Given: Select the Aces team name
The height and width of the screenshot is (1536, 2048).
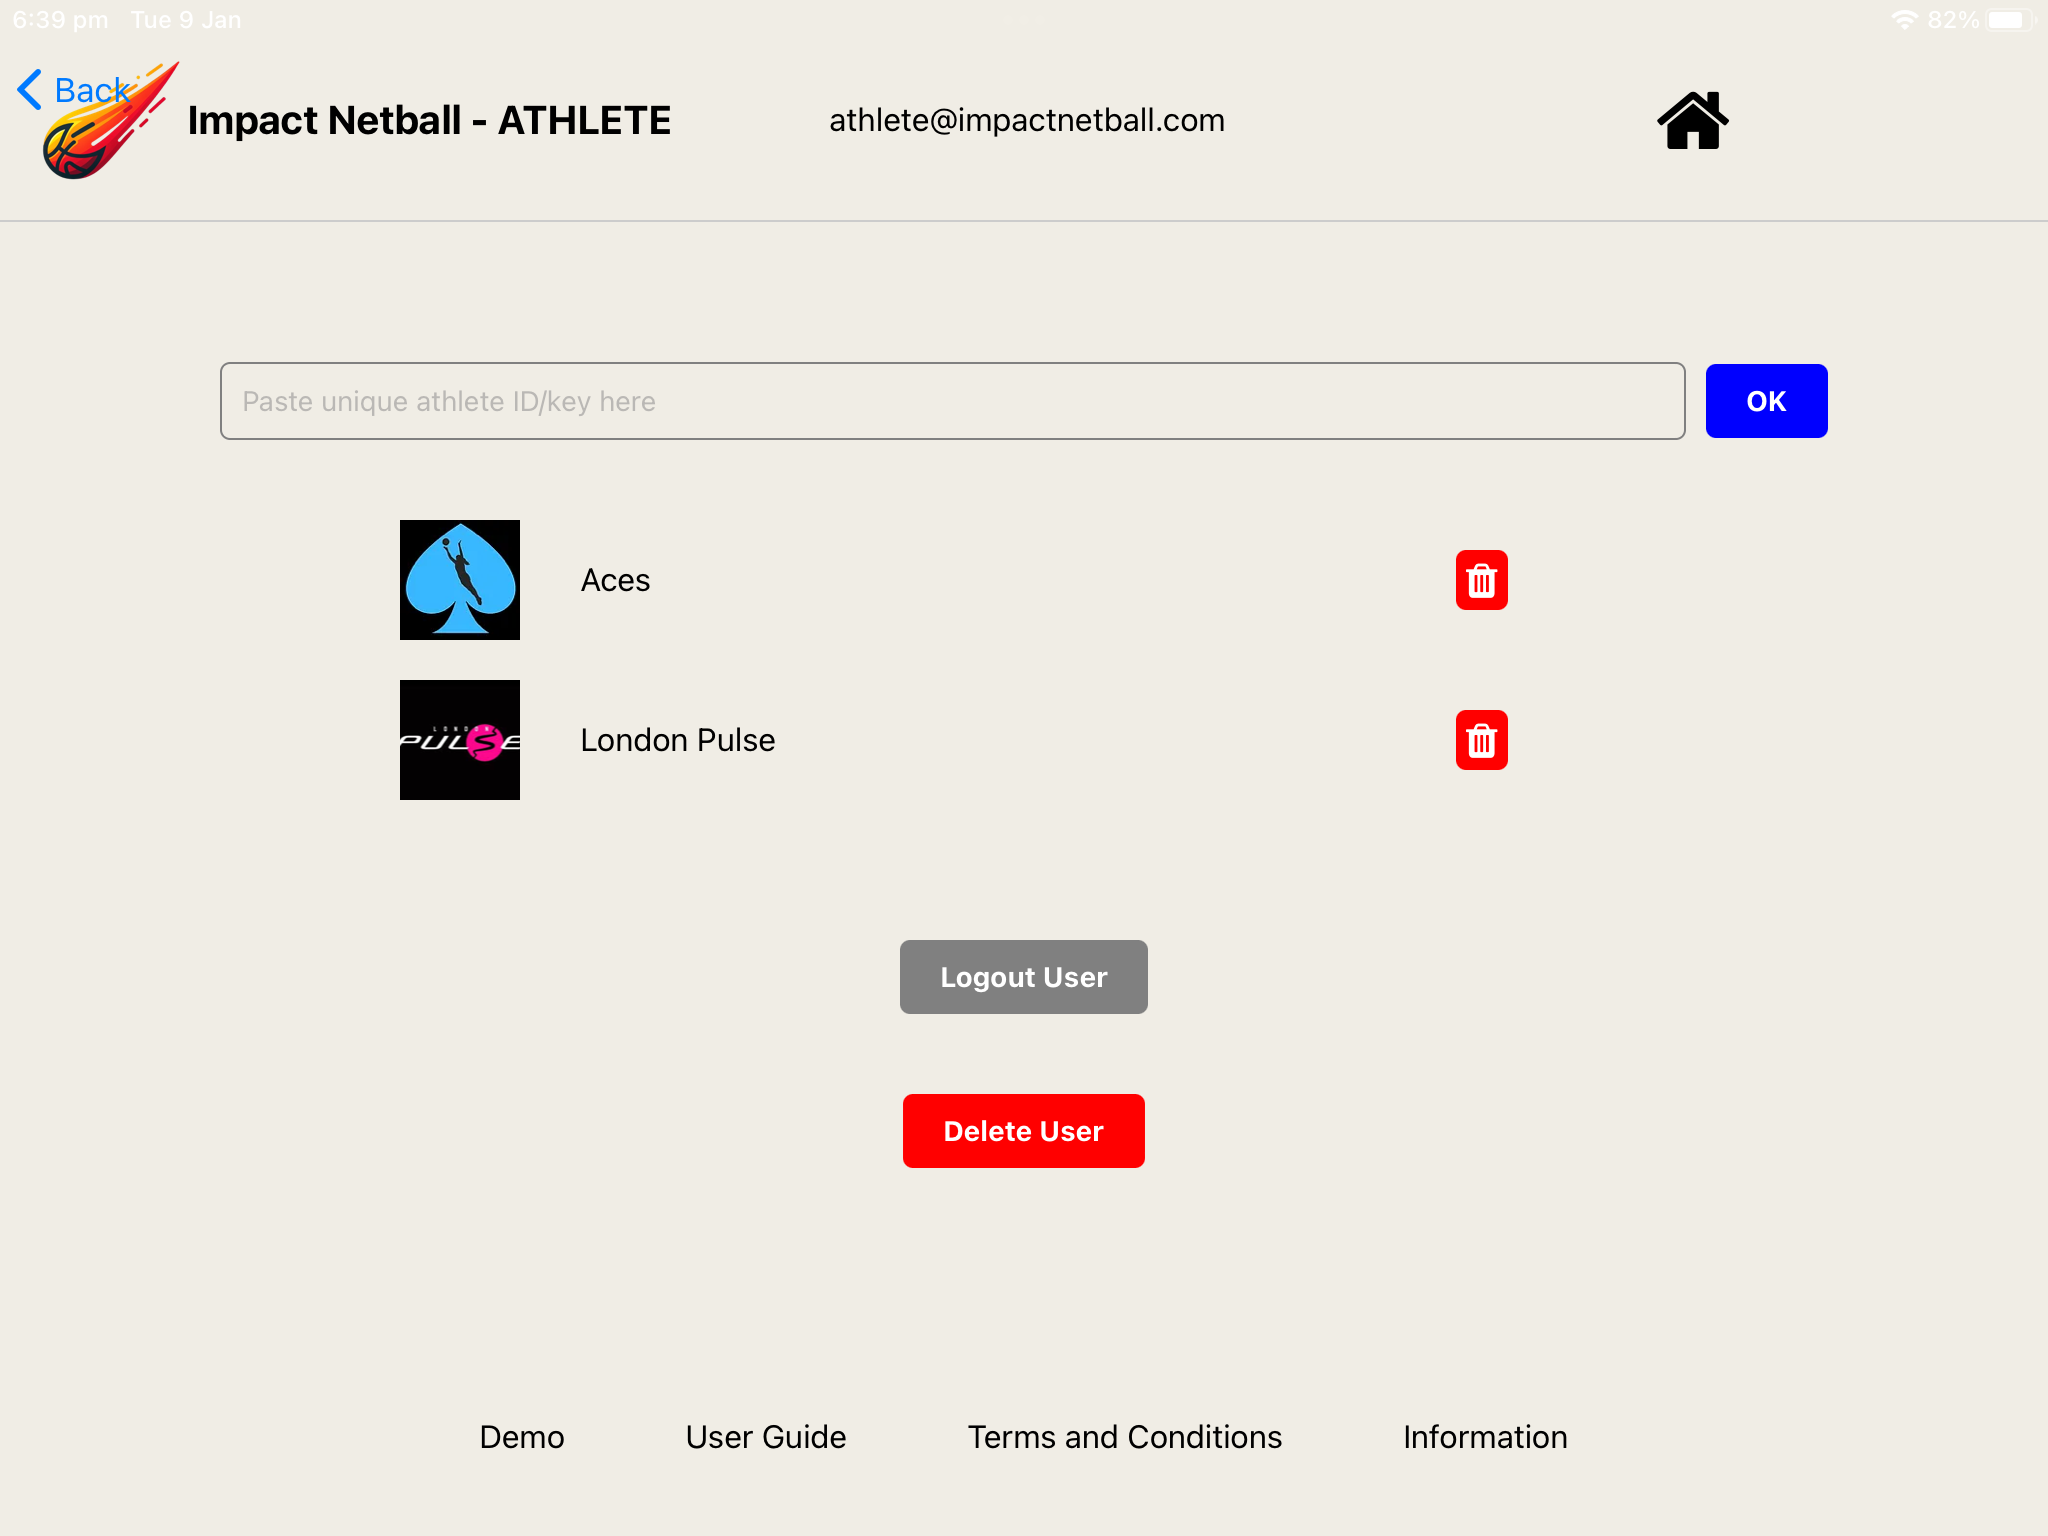Looking at the screenshot, I should coord(616,580).
